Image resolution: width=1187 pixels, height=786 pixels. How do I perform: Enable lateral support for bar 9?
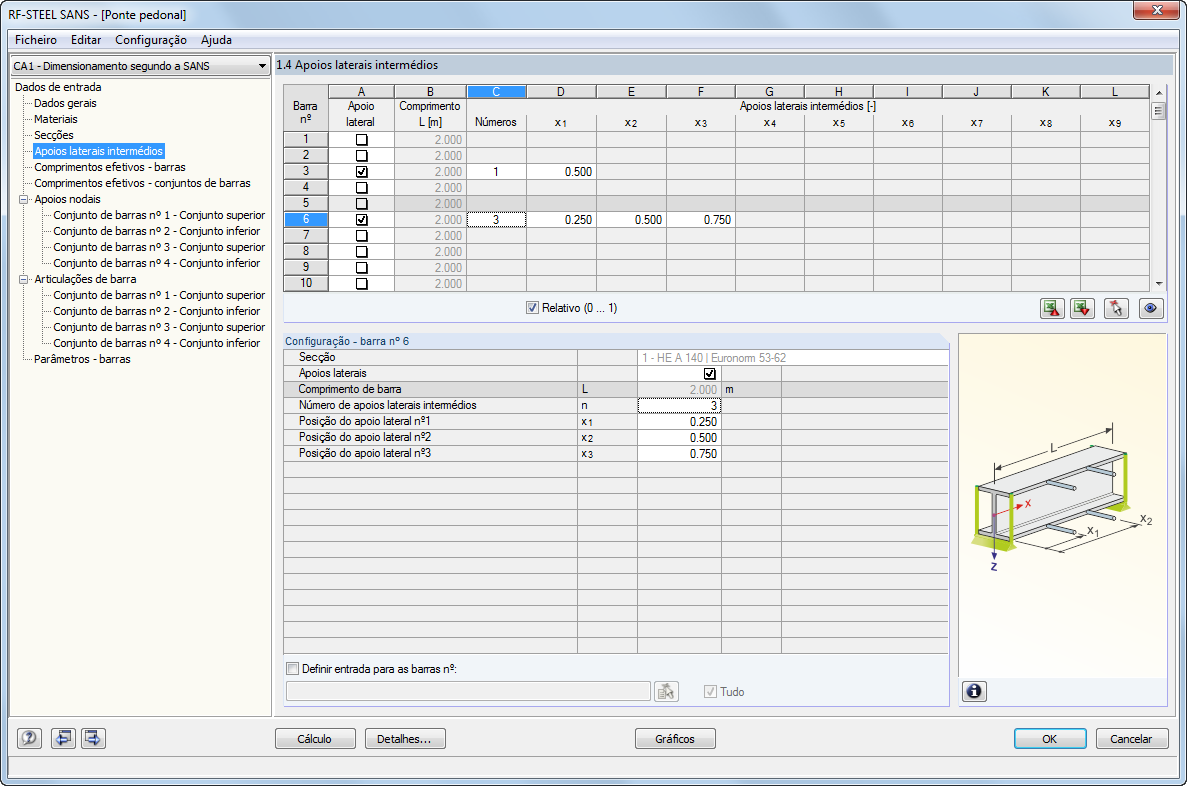(x=361, y=267)
